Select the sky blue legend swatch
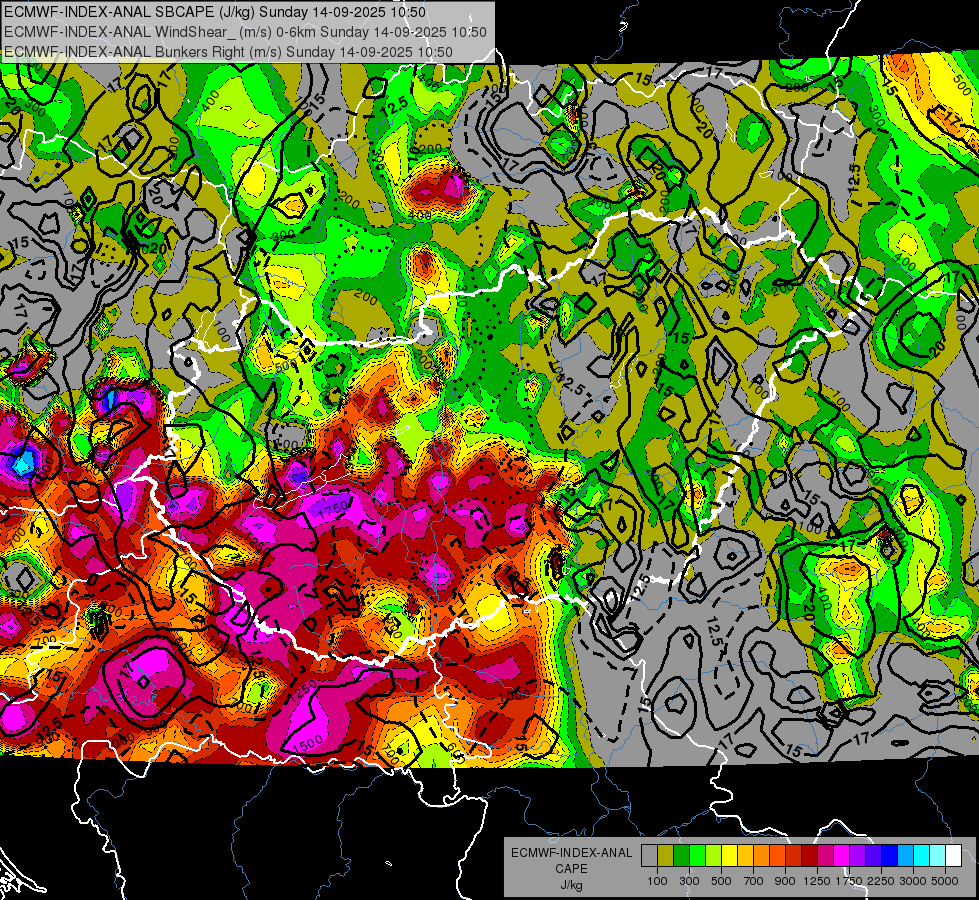Screen dimensions: 979x900 coord(905,856)
